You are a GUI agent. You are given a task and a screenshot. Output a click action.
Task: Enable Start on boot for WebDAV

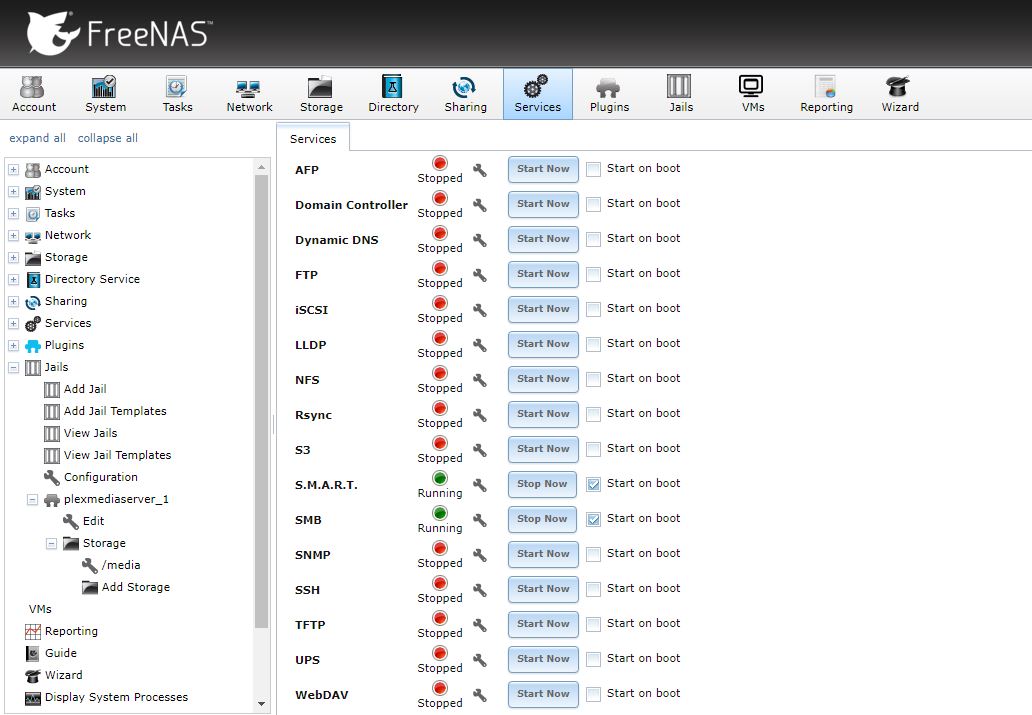pos(593,693)
